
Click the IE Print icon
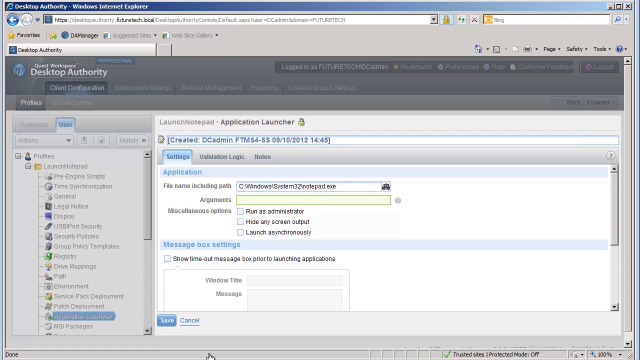point(527,49)
